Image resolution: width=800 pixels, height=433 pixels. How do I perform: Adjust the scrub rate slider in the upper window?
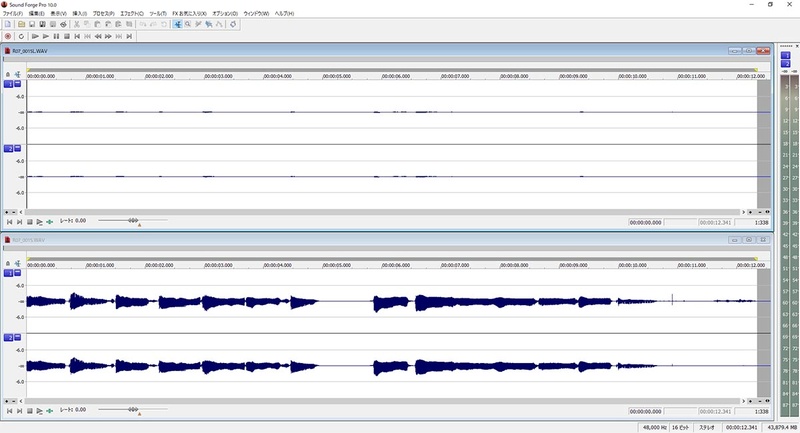(133, 221)
